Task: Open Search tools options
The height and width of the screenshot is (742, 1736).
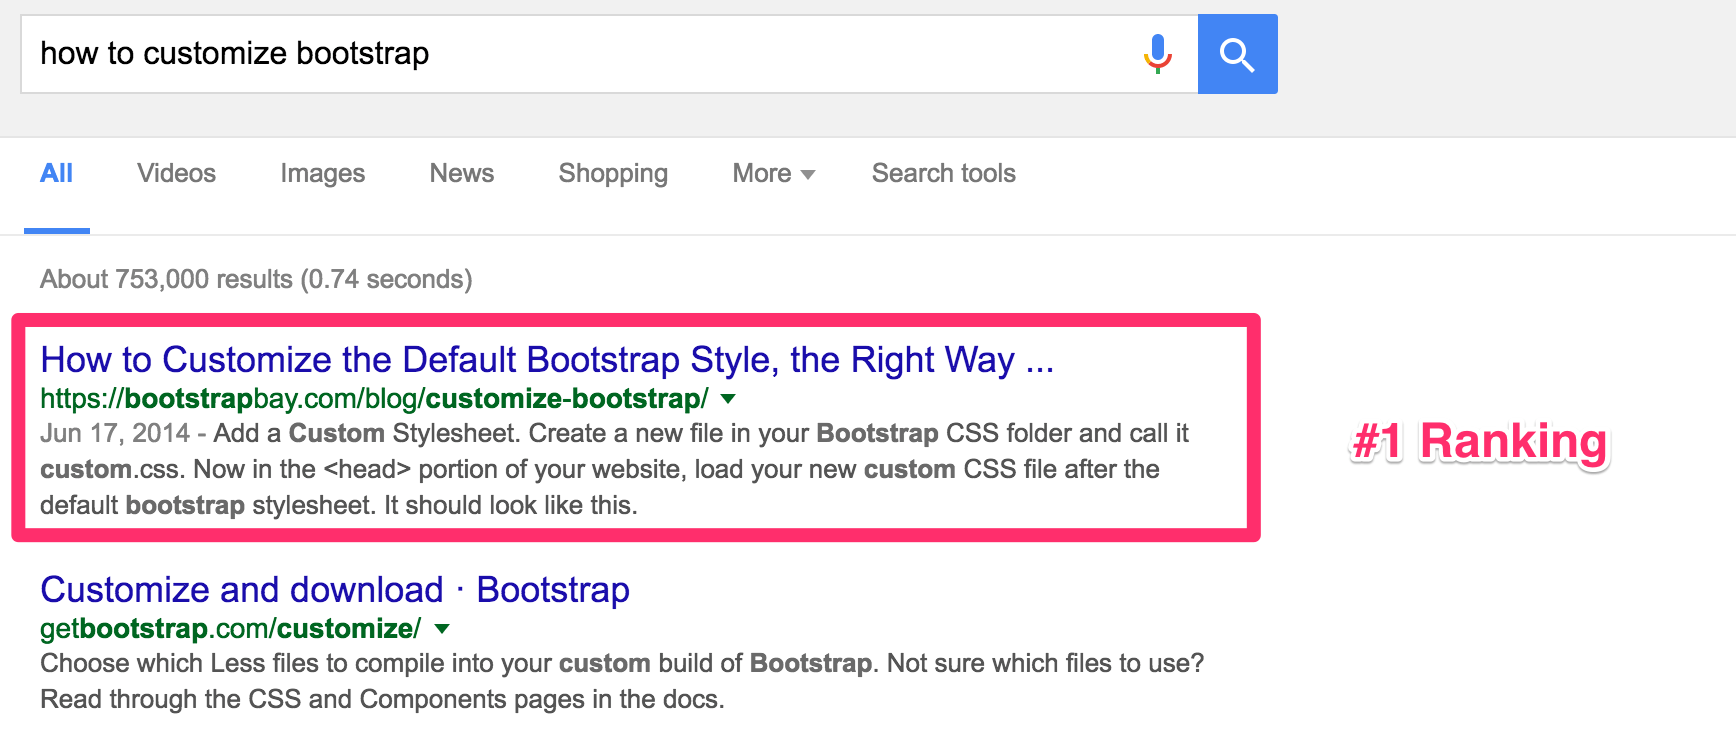Action: 944,174
